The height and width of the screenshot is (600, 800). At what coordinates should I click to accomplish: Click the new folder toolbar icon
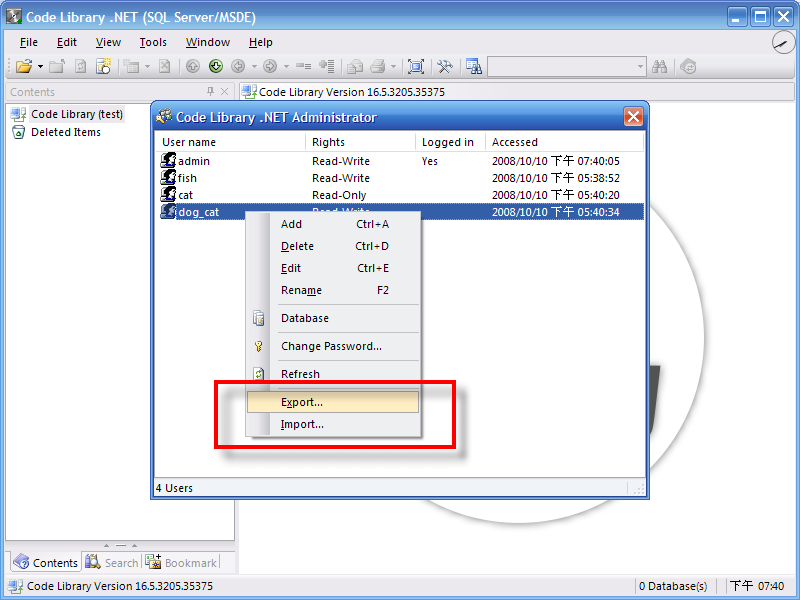coord(57,66)
